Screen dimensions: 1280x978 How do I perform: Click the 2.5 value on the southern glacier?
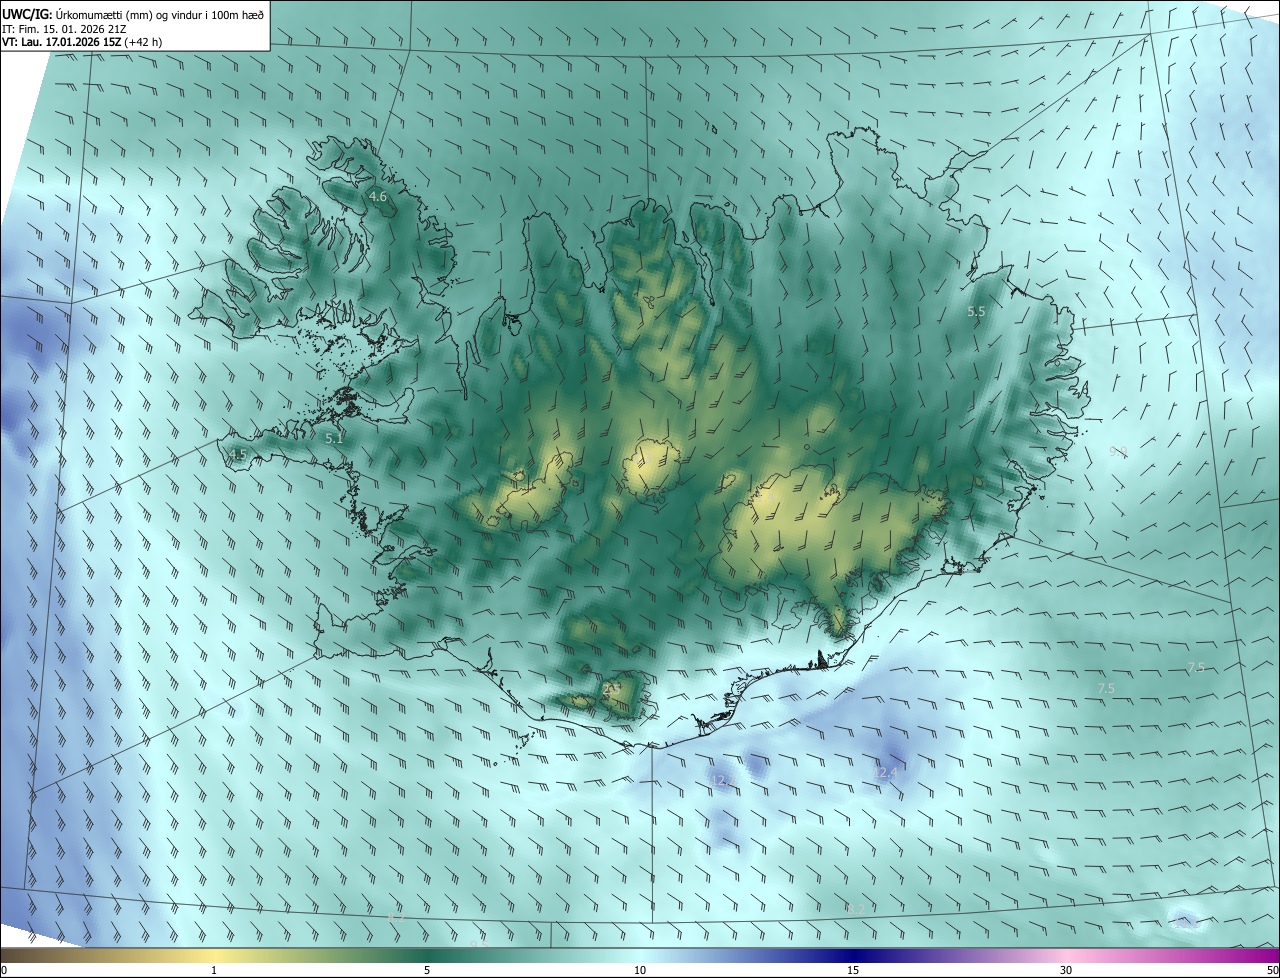[612, 687]
